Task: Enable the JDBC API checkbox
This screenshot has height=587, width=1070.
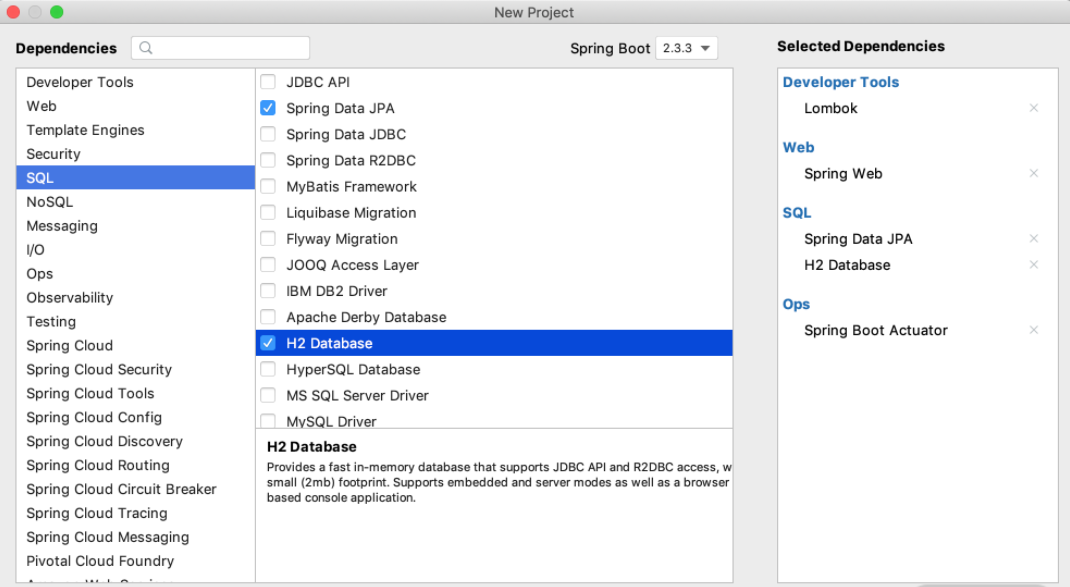Action: pos(268,82)
